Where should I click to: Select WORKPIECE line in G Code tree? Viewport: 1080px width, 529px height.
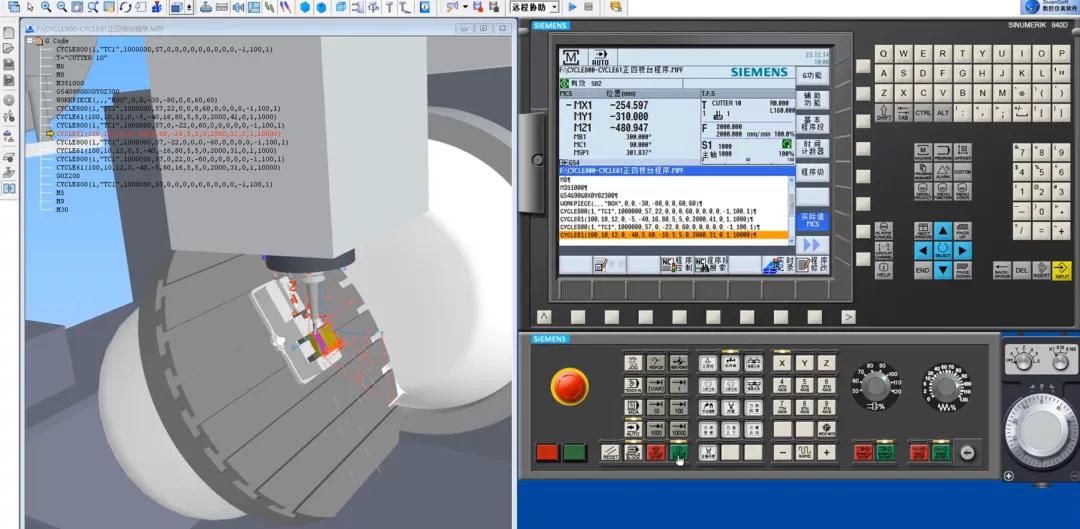pyautogui.click(x=136, y=100)
